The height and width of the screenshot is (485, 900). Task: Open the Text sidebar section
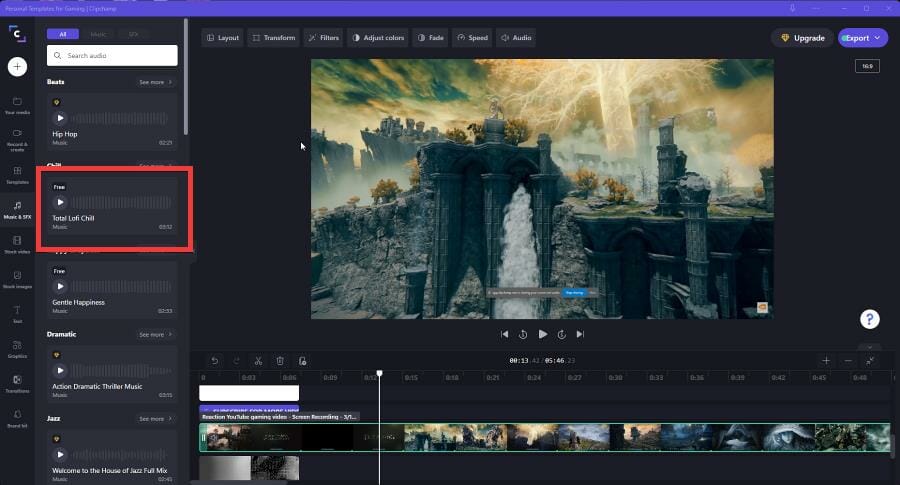[17, 315]
